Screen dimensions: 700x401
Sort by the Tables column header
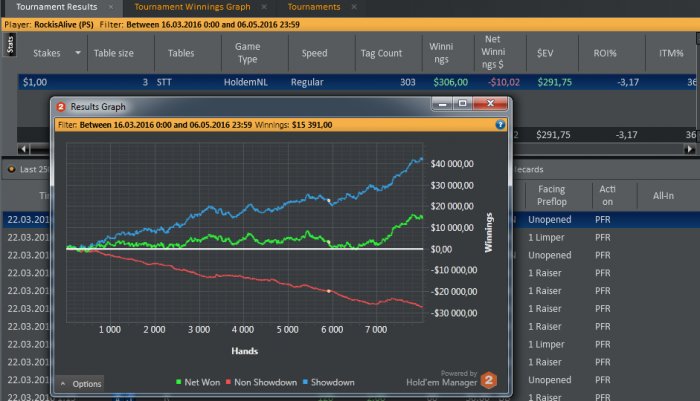(181, 53)
